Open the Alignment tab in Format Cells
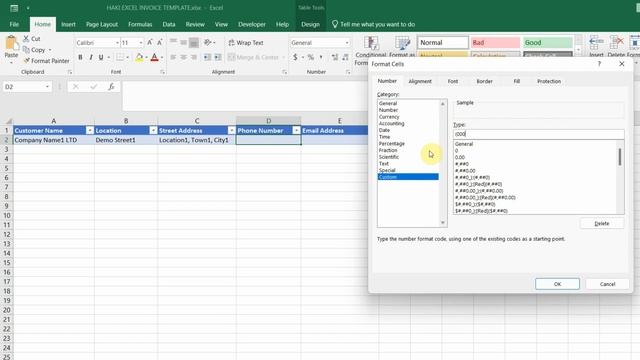This screenshot has height=360, width=640. click(x=420, y=81)
